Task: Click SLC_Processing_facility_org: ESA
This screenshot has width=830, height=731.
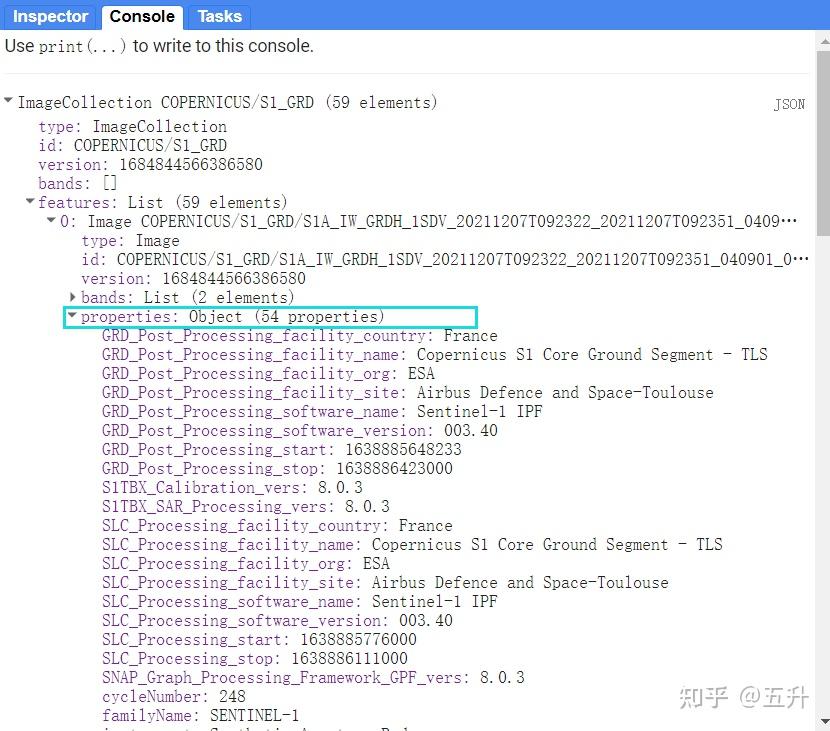Action: pos(246,564)
